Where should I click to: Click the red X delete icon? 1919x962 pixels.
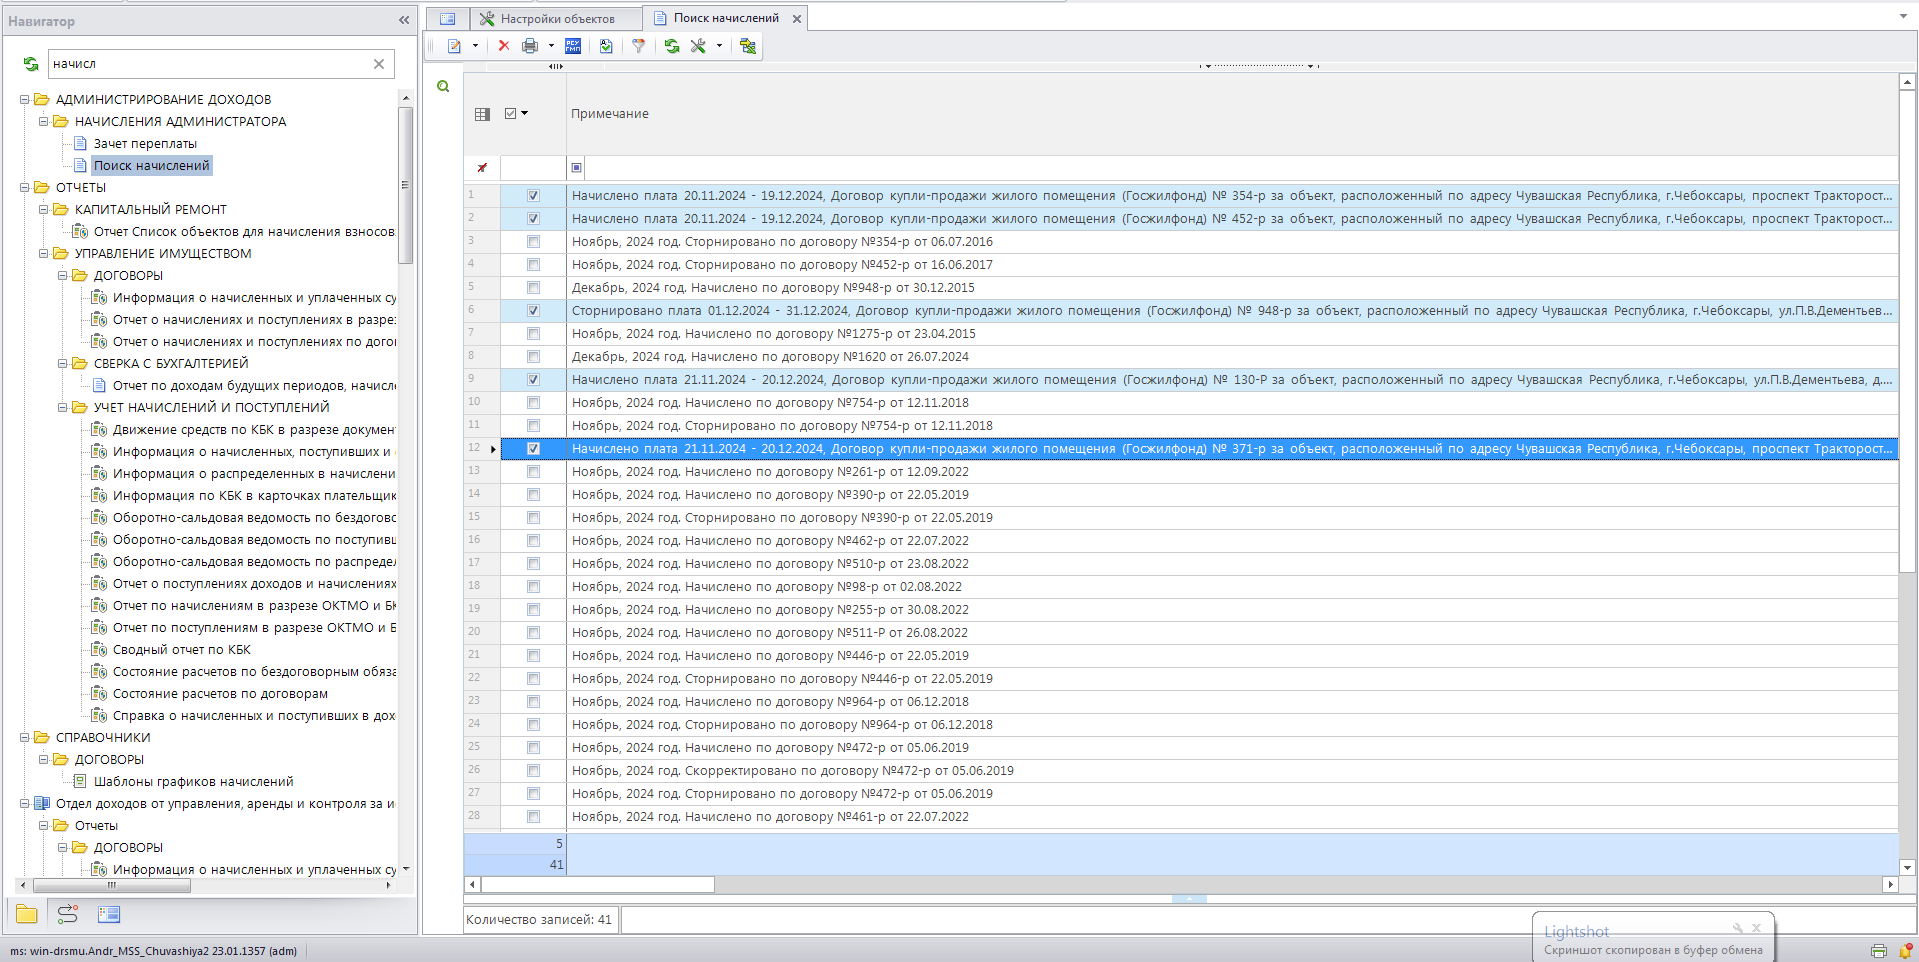point(504,46)
